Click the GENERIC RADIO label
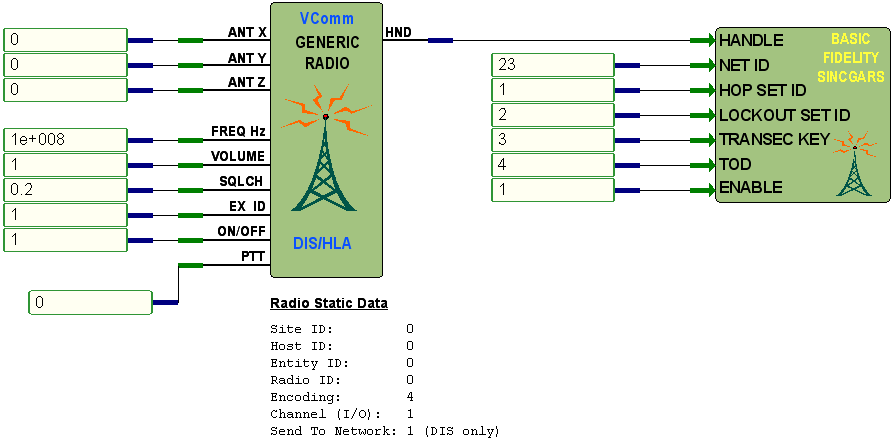The image size is (896, 444). pyautogui.click(x=327, y=53)
